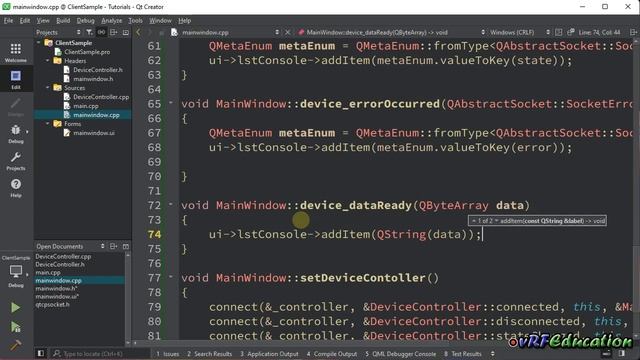
Task: Run the project with green play button
Action: (16, 307)
